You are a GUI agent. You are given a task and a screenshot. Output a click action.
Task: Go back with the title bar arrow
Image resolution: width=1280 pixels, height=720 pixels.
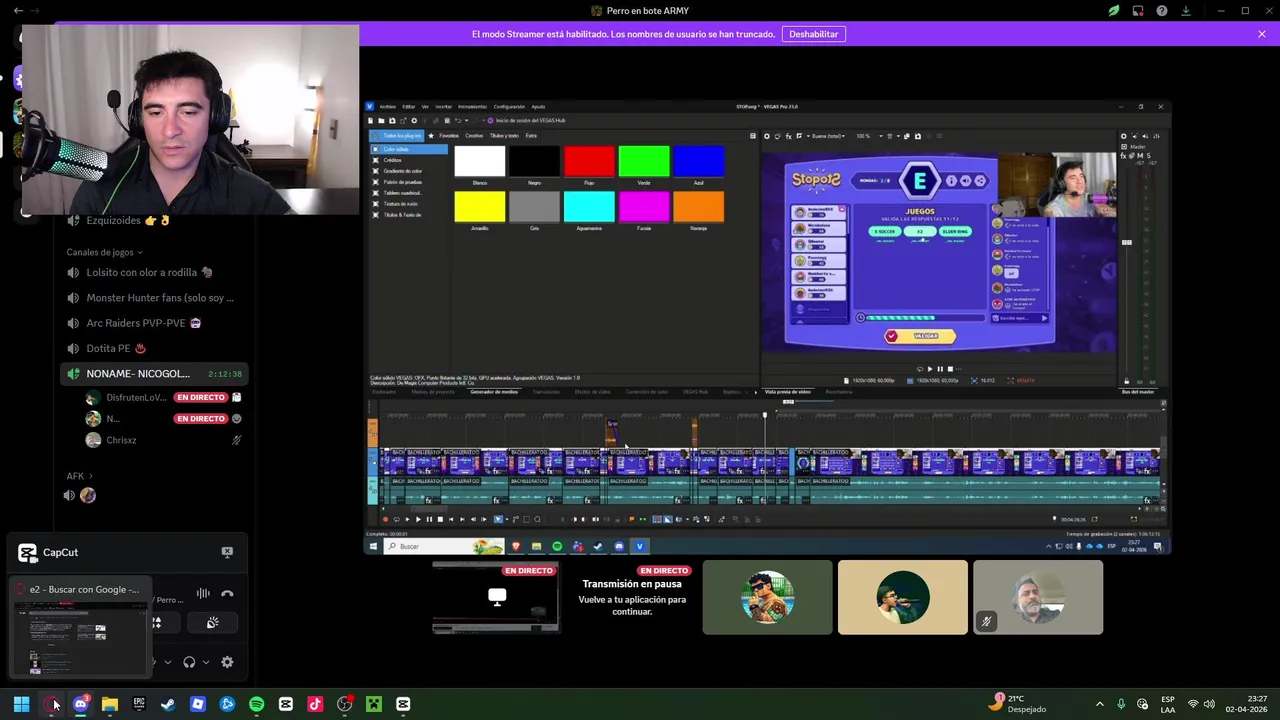click(18, 11)
